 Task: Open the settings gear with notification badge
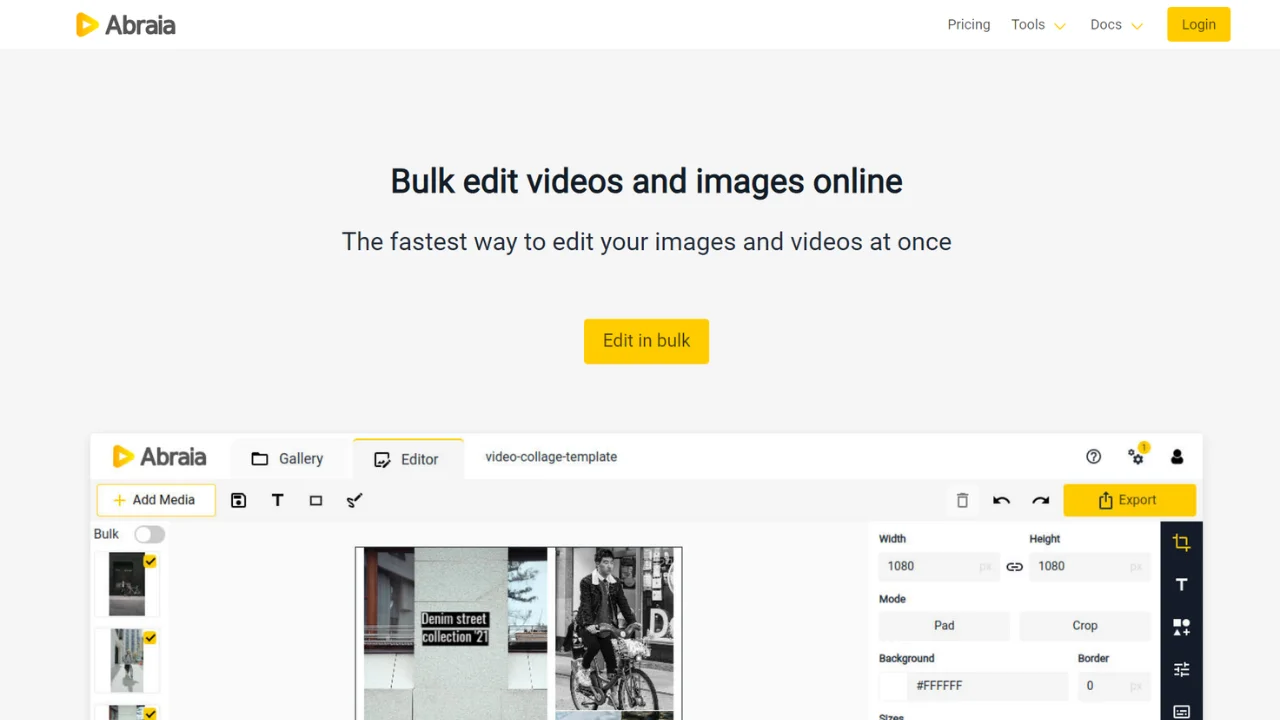[x=1136, y=457]
